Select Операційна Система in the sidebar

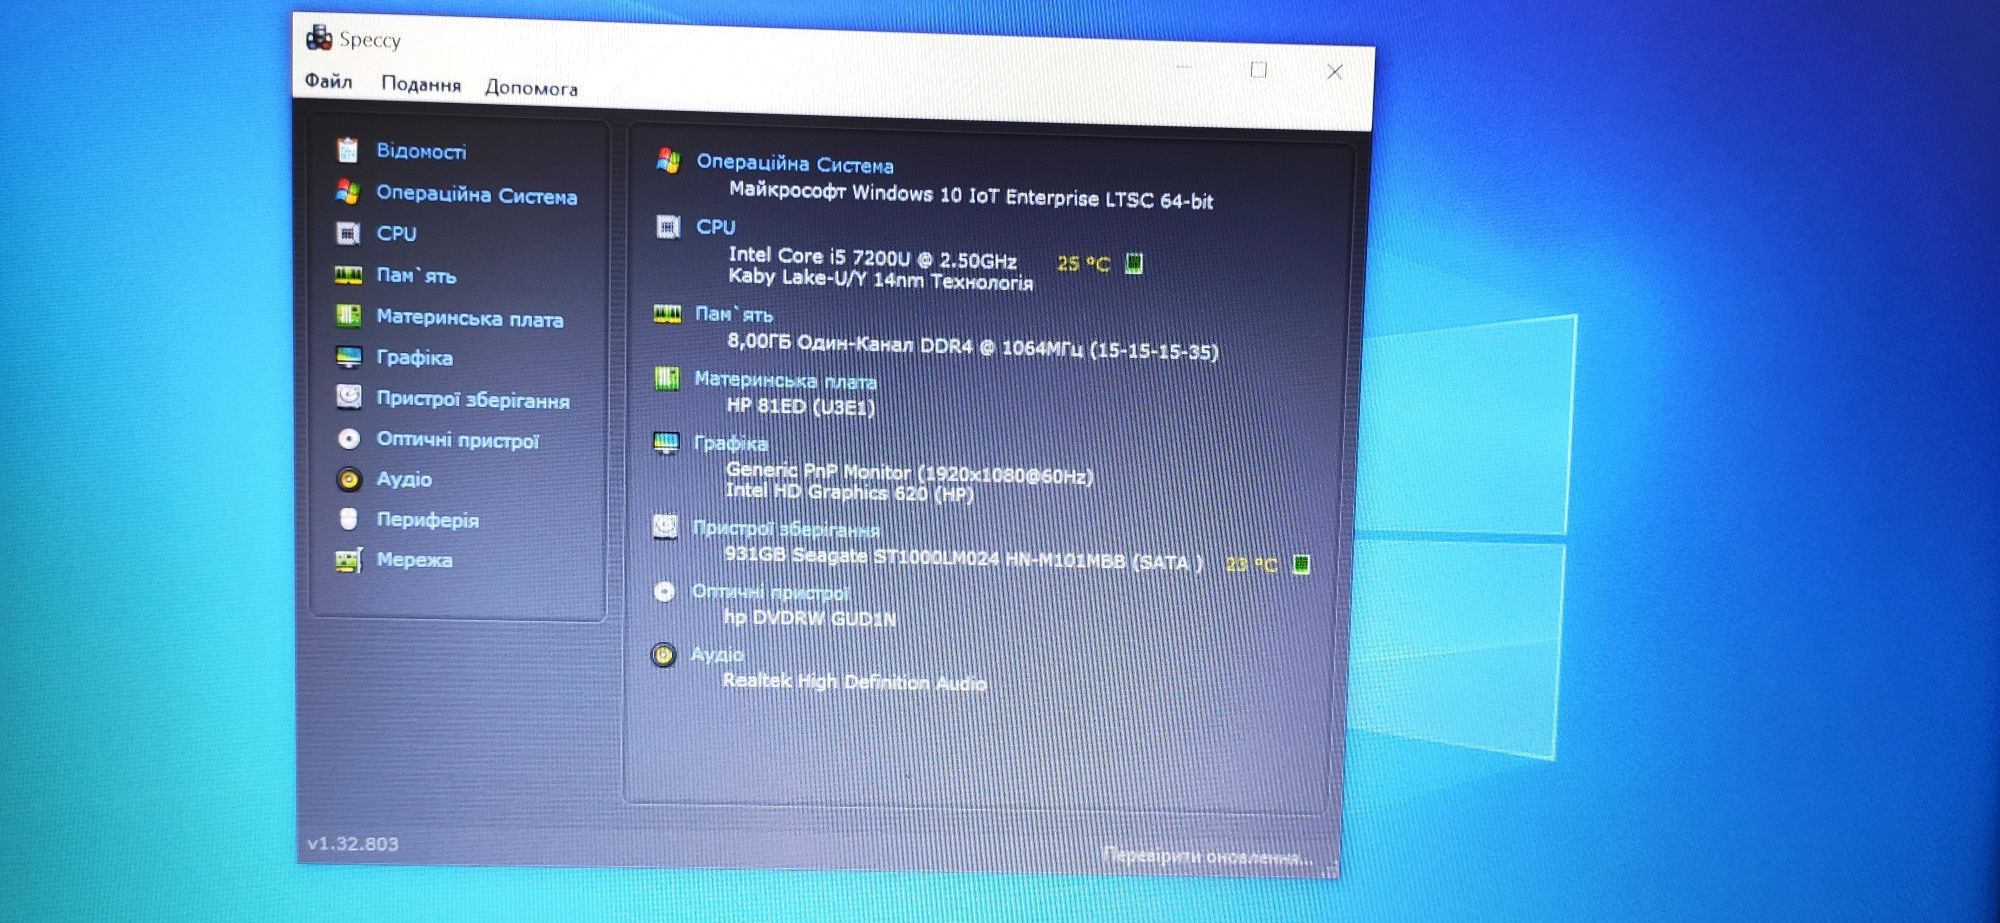[476, 195]
